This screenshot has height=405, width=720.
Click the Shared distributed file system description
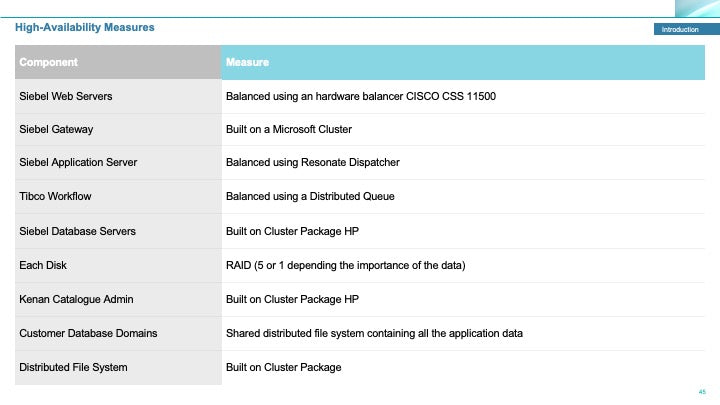pyautogui.click(x=374, y=333)
